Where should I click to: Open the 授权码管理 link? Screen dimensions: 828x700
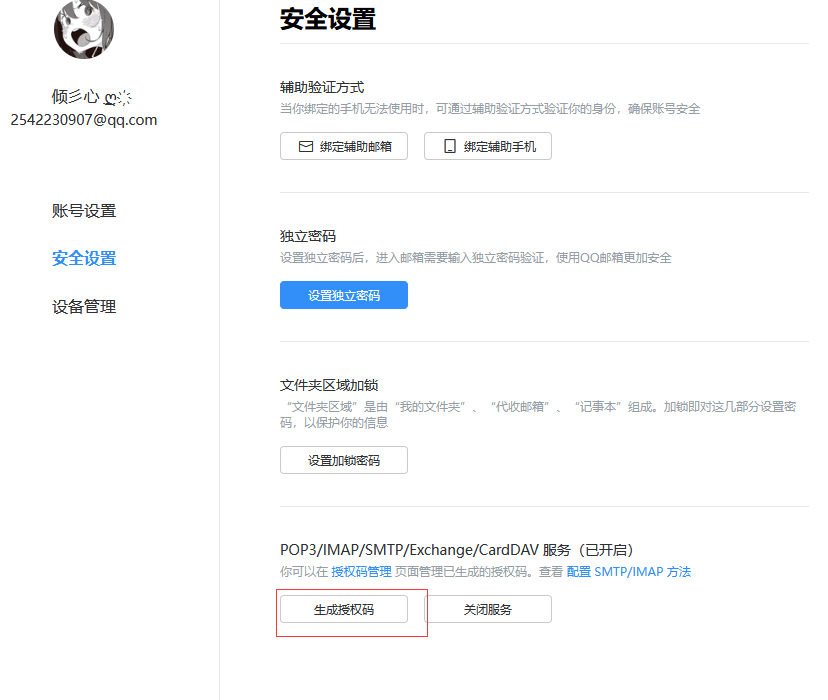(361, 572)
